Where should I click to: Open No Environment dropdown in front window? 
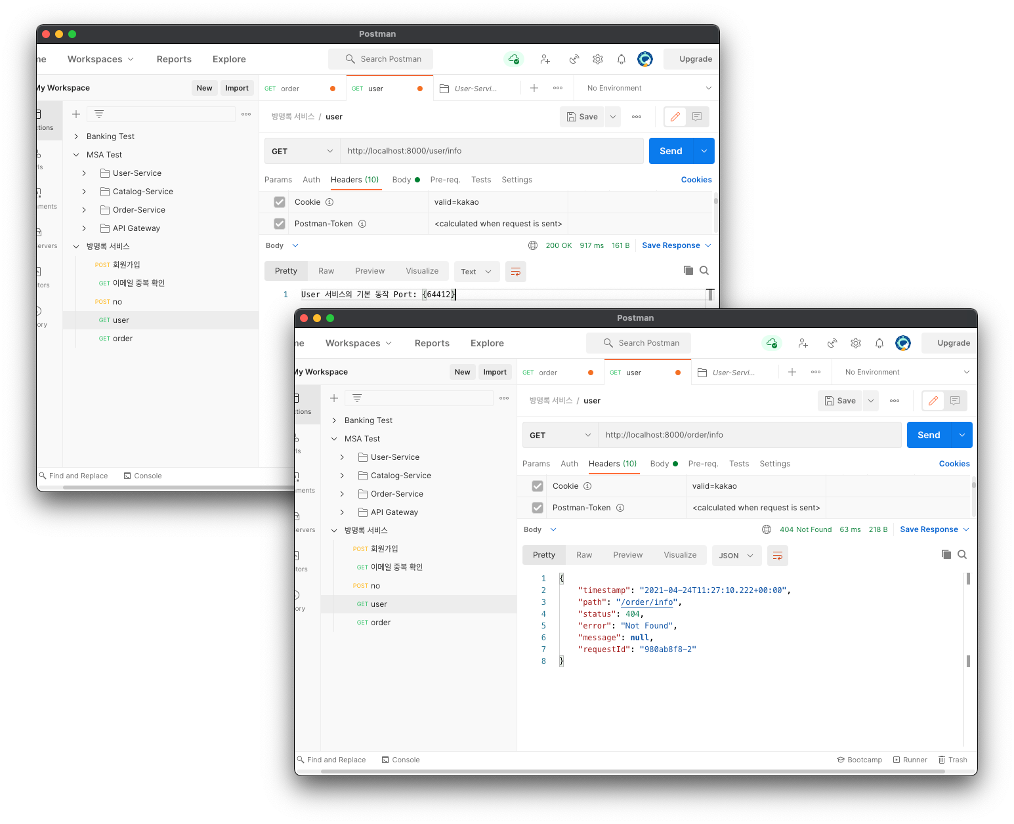[x=907, y=372]
